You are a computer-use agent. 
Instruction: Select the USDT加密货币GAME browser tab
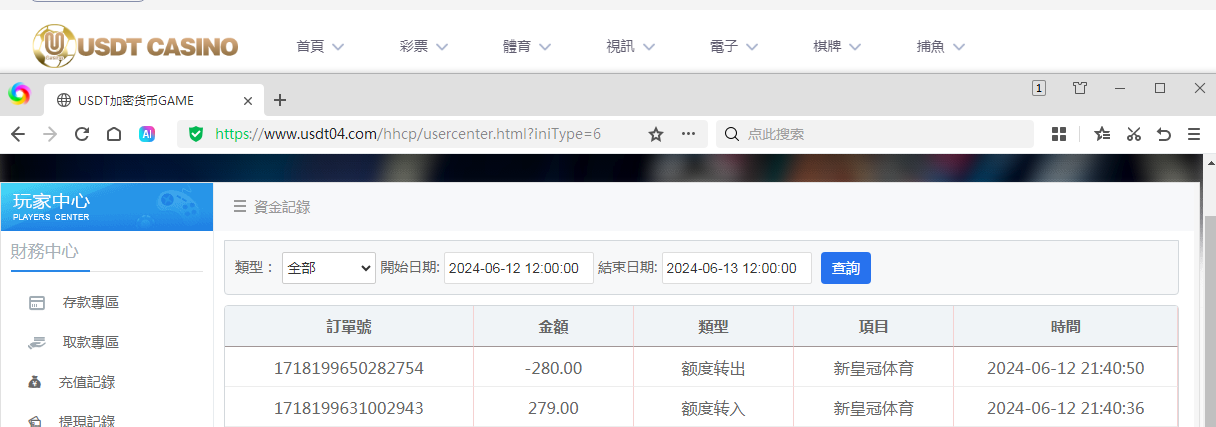[x=155, y=100]
